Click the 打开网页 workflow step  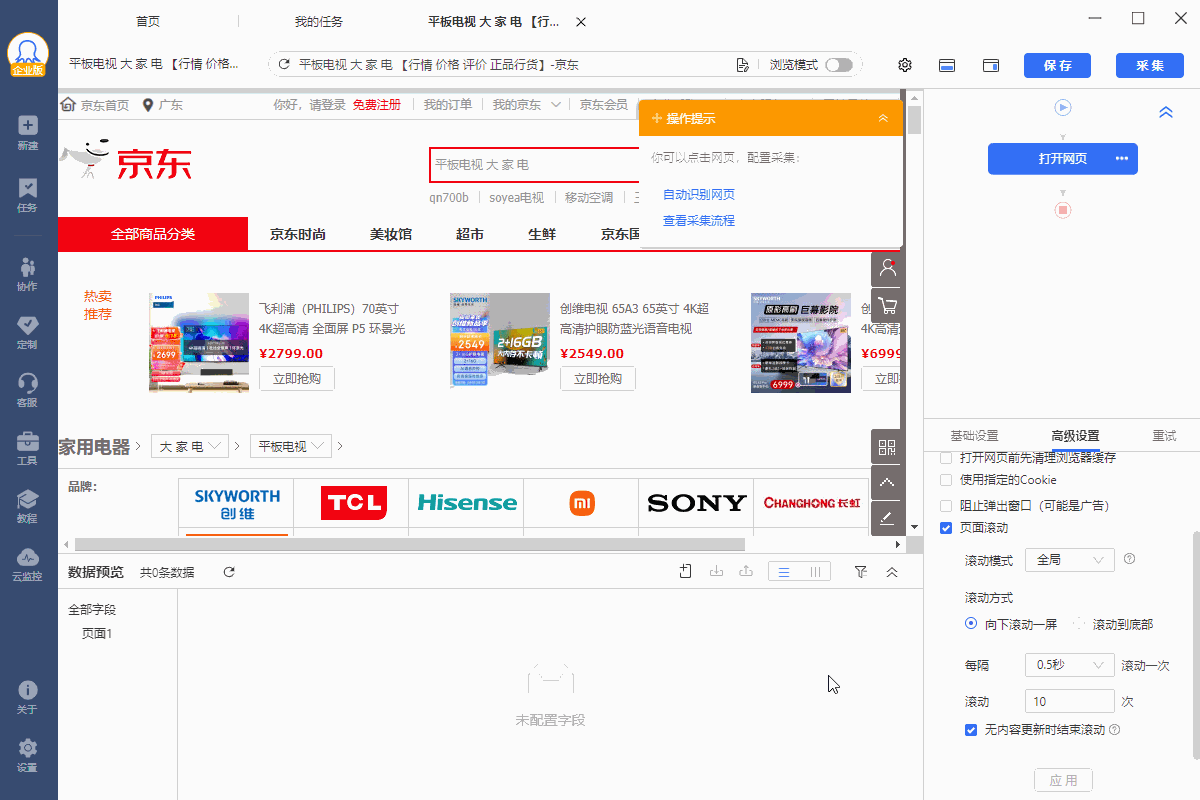(1063, 159)
